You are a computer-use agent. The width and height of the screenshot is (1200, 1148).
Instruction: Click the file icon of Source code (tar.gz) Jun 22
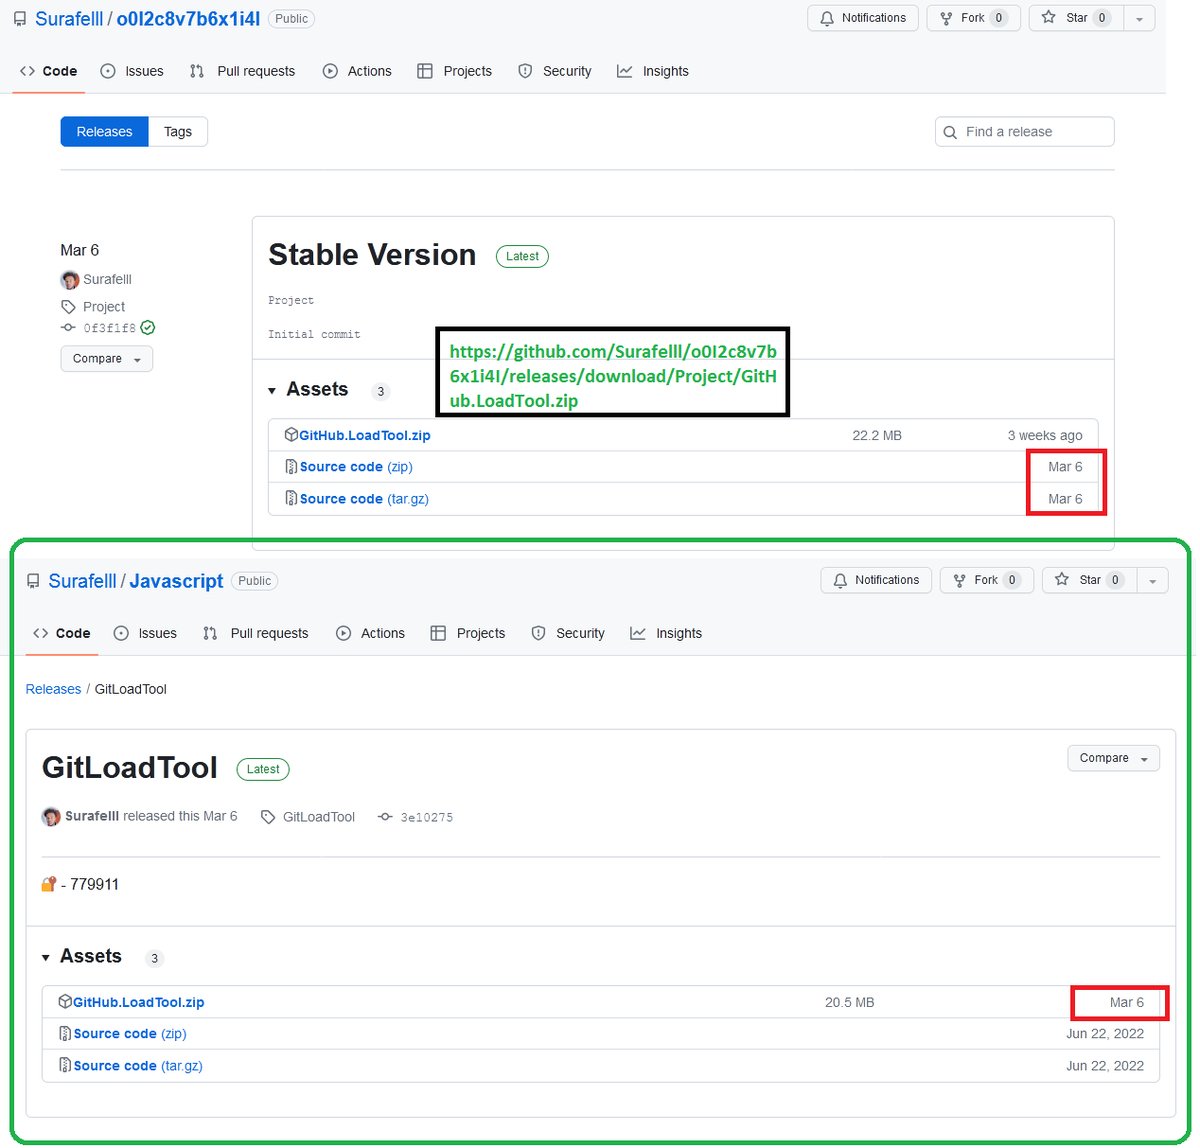65,1066
